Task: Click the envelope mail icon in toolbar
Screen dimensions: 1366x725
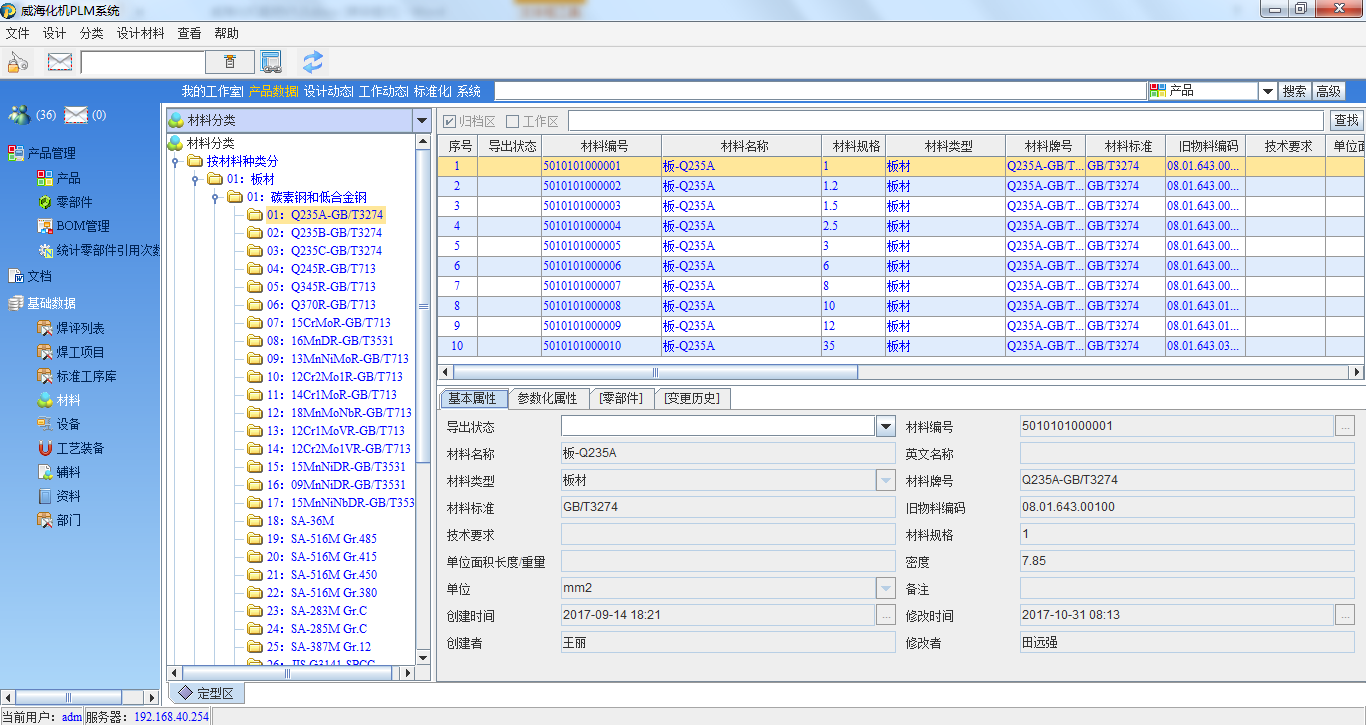Action: point(60,62)
